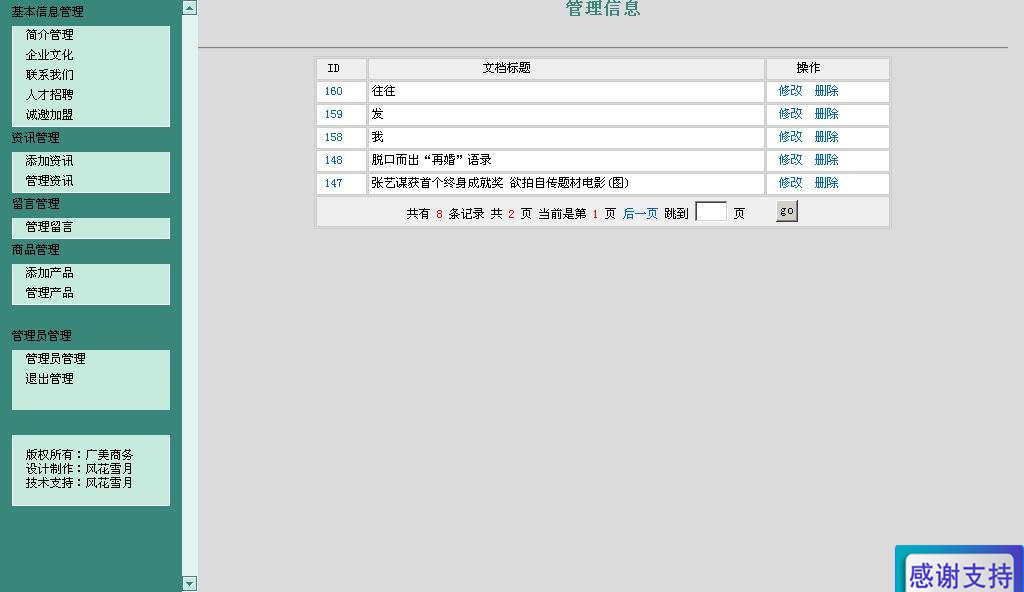Choose 修改 in the row for 158

(790, 137)
